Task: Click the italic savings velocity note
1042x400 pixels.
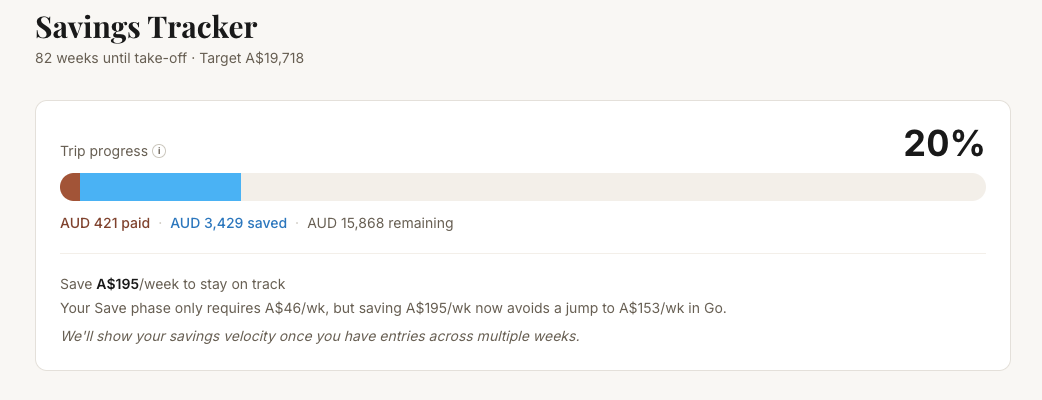Action: (320, 336)
